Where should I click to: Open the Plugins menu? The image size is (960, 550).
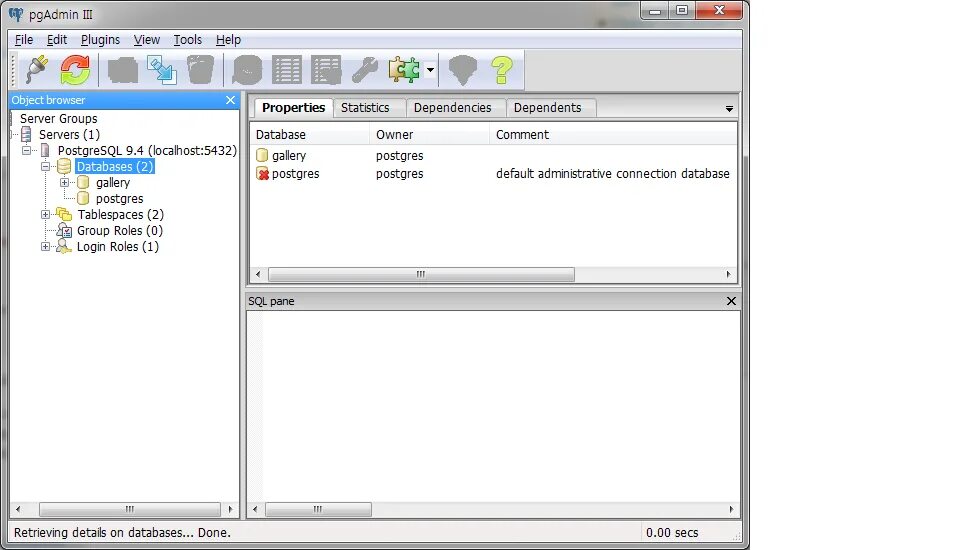(100, 40)
